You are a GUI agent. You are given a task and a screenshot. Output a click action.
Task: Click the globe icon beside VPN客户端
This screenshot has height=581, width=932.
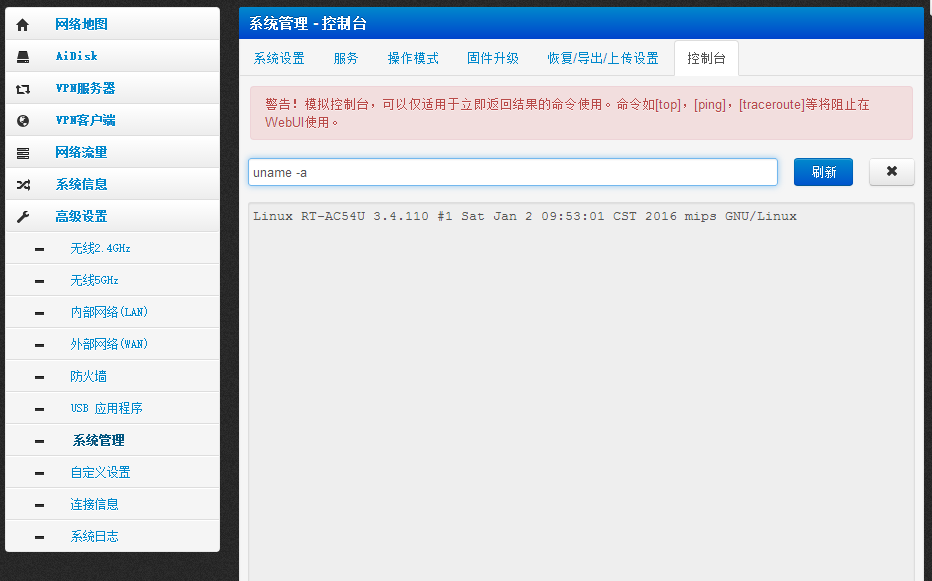pos(23,121)
